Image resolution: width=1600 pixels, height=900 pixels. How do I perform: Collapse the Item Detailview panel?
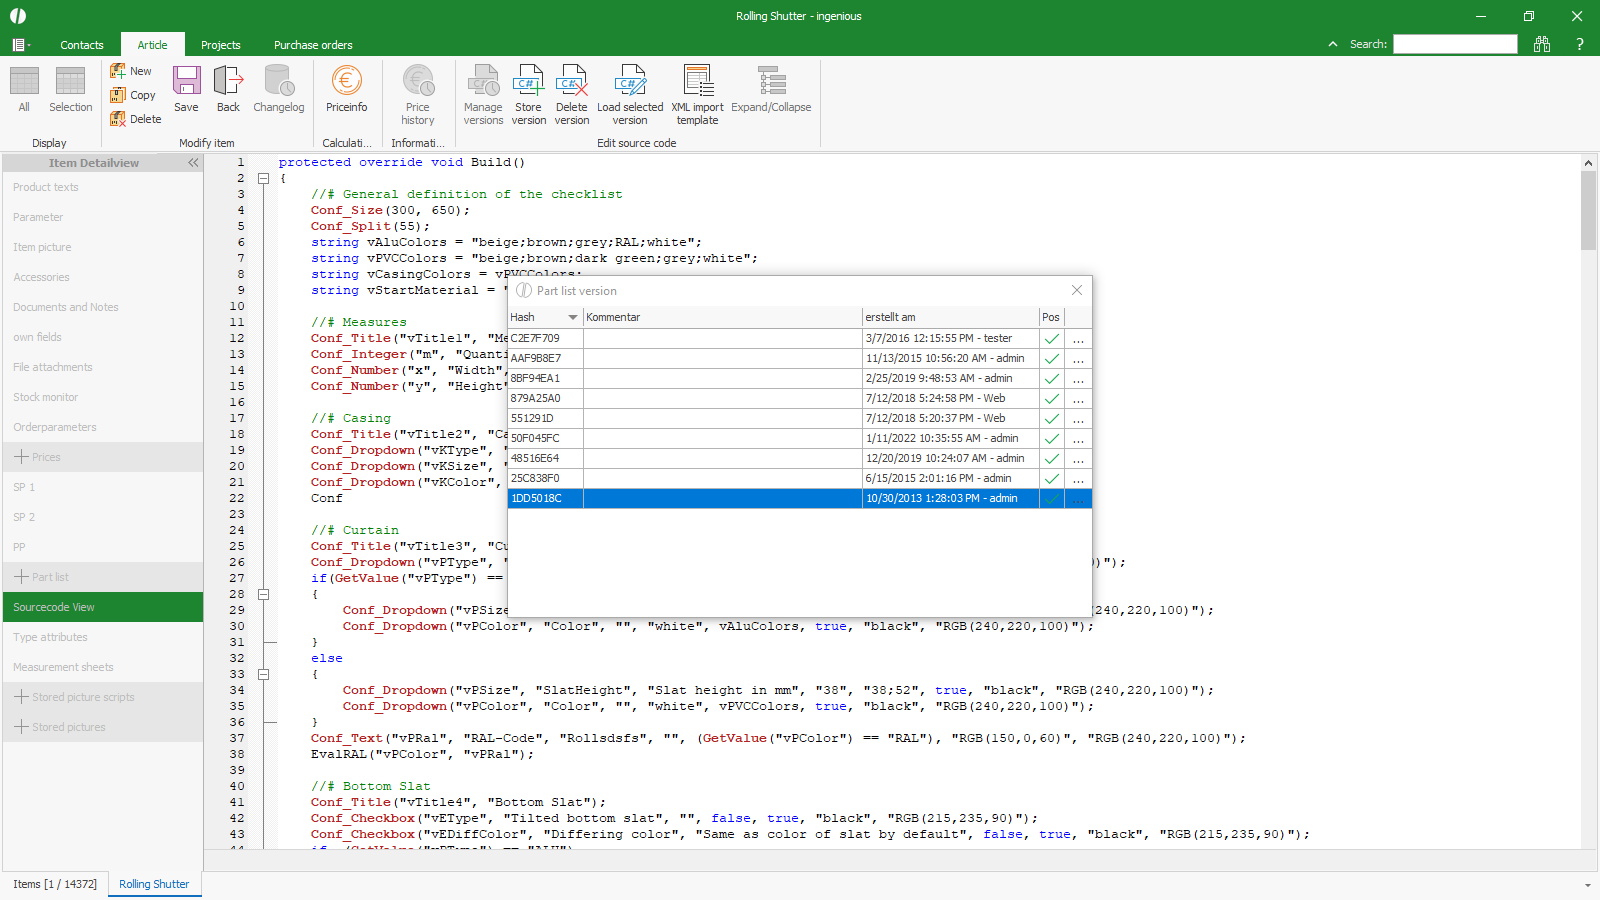pos(193,163)
